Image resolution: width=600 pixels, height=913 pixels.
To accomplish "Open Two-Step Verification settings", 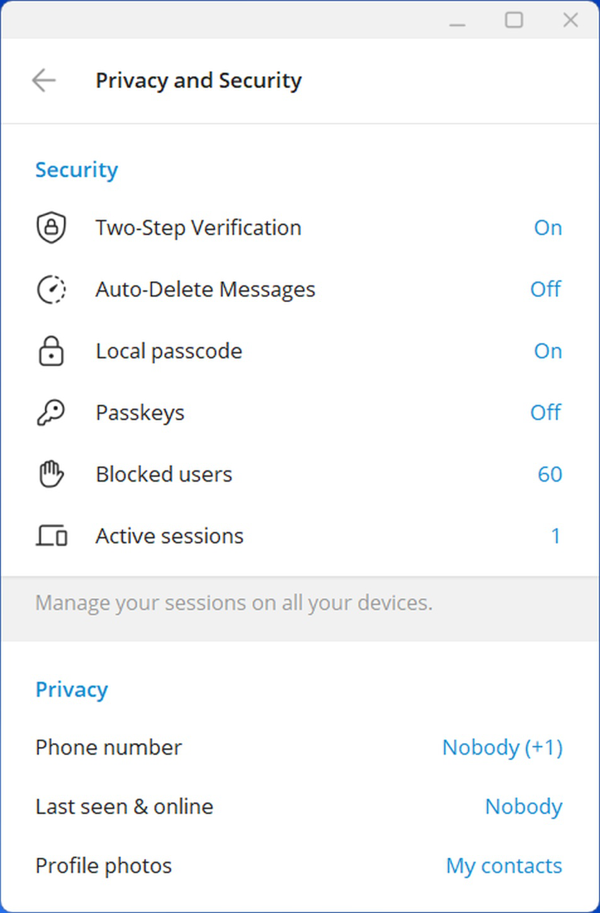I will pyautogui.click(x=198, y=228).
